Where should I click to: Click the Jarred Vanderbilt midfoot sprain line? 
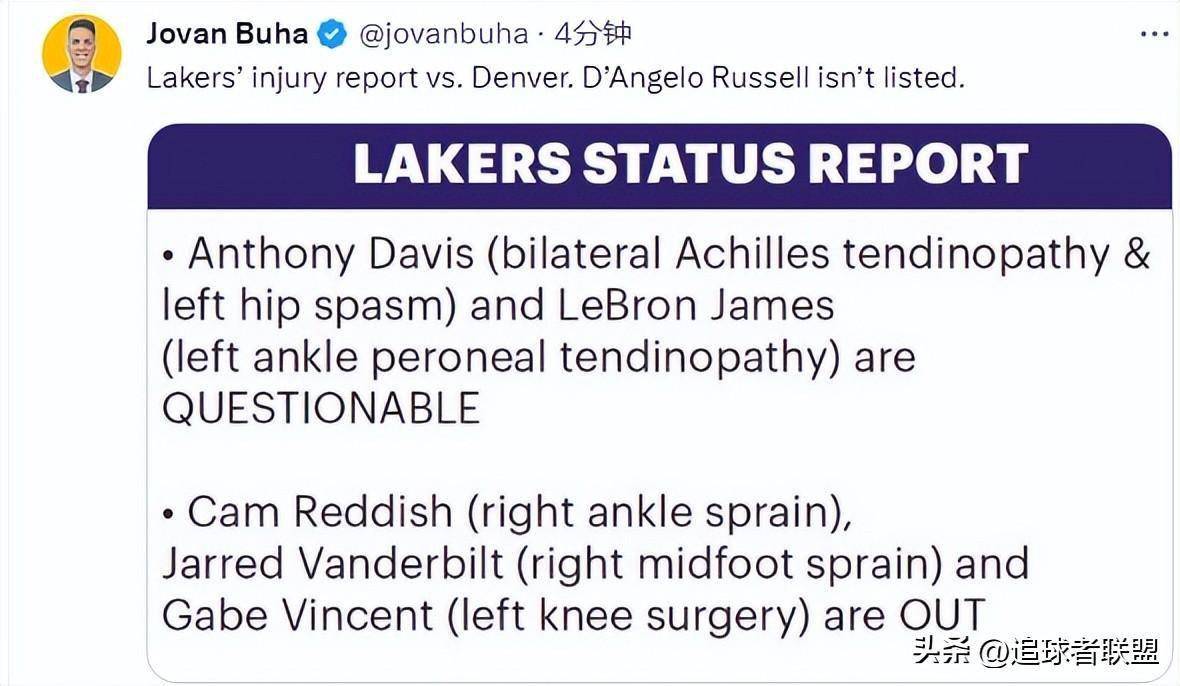(x=595, y=564)
